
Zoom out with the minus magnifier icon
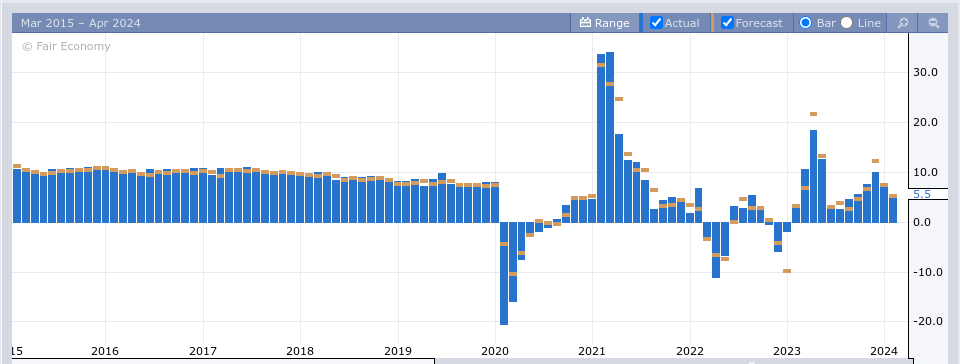click(x=934, y=23)
